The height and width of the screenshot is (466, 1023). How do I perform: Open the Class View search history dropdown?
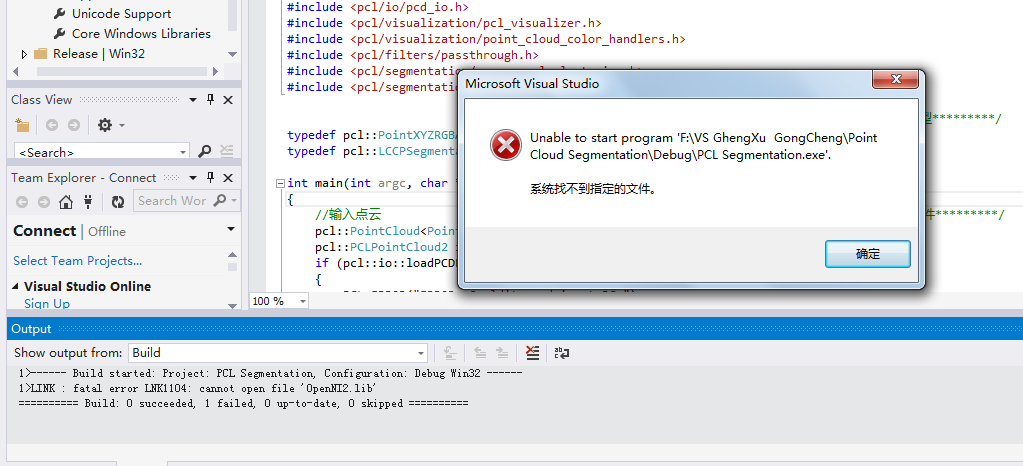click(183, 152)
